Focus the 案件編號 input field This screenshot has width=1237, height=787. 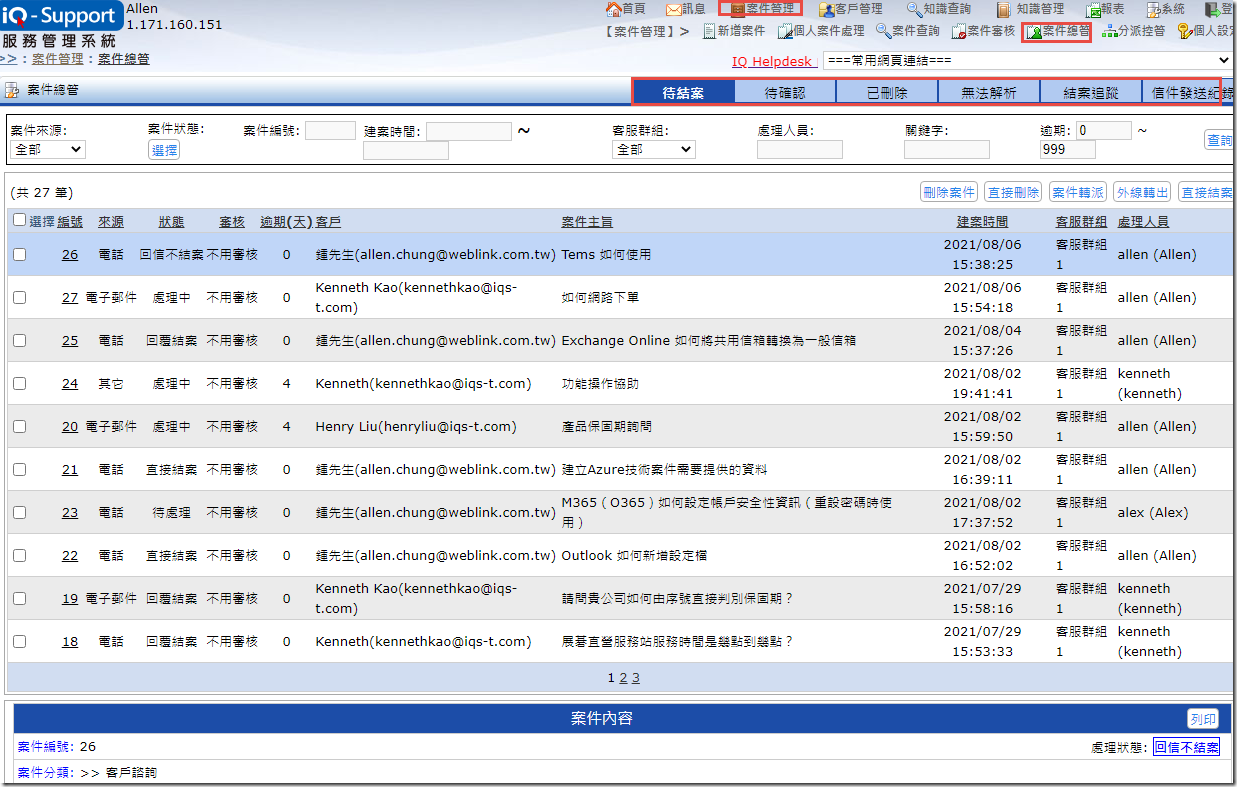(330, 131)
